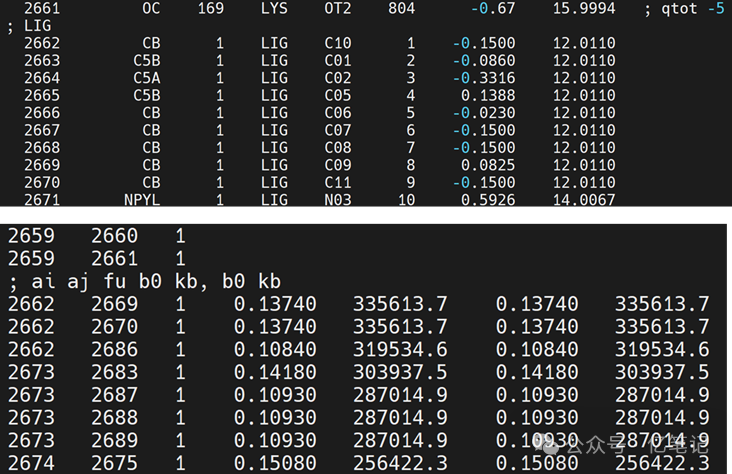Select bond length 0.14180 on 2673 row
Screen dimensions: 732x474
[275, 372]
